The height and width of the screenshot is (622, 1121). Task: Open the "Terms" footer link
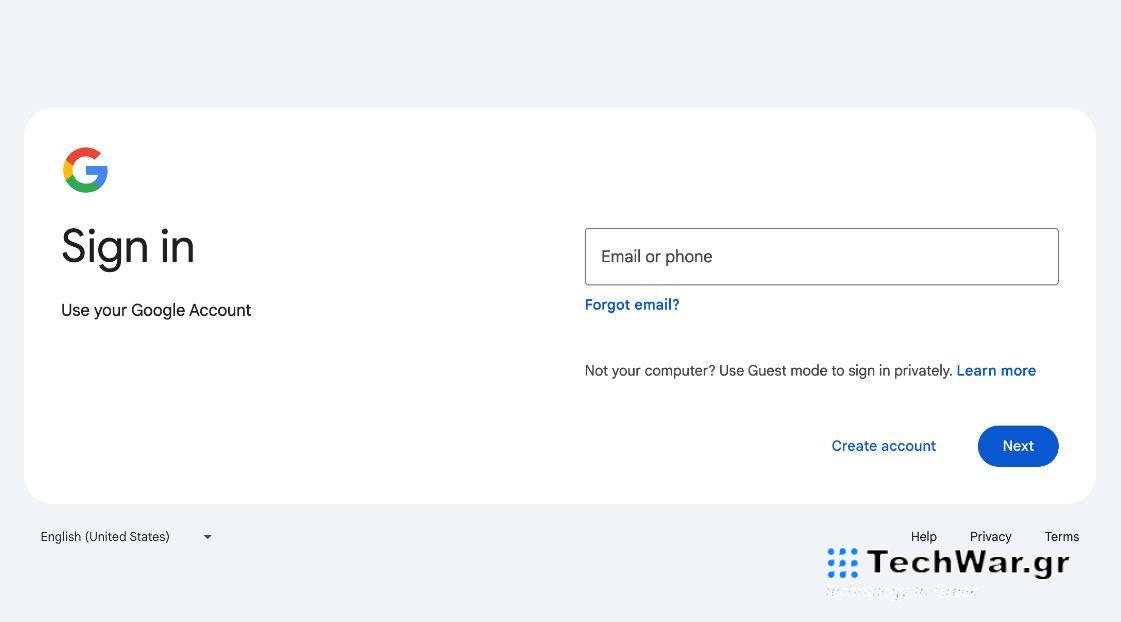pos(1062,537)
